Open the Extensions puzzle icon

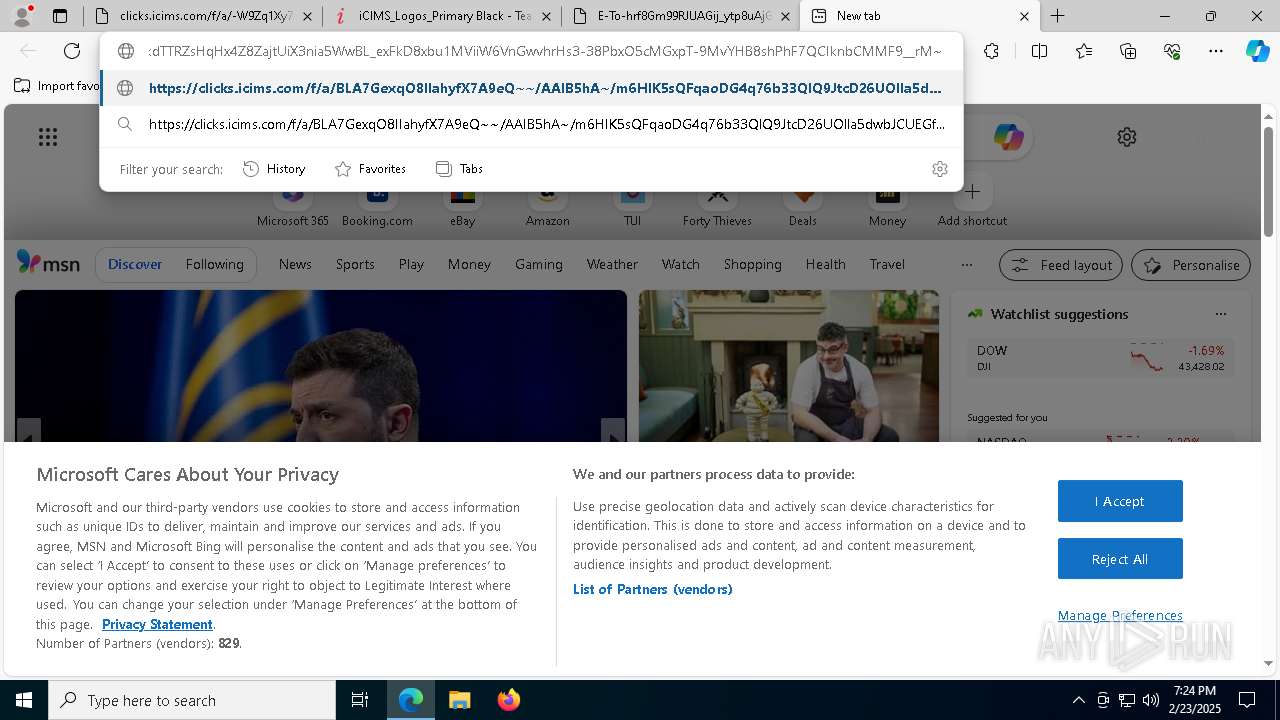tap(991, 51)
